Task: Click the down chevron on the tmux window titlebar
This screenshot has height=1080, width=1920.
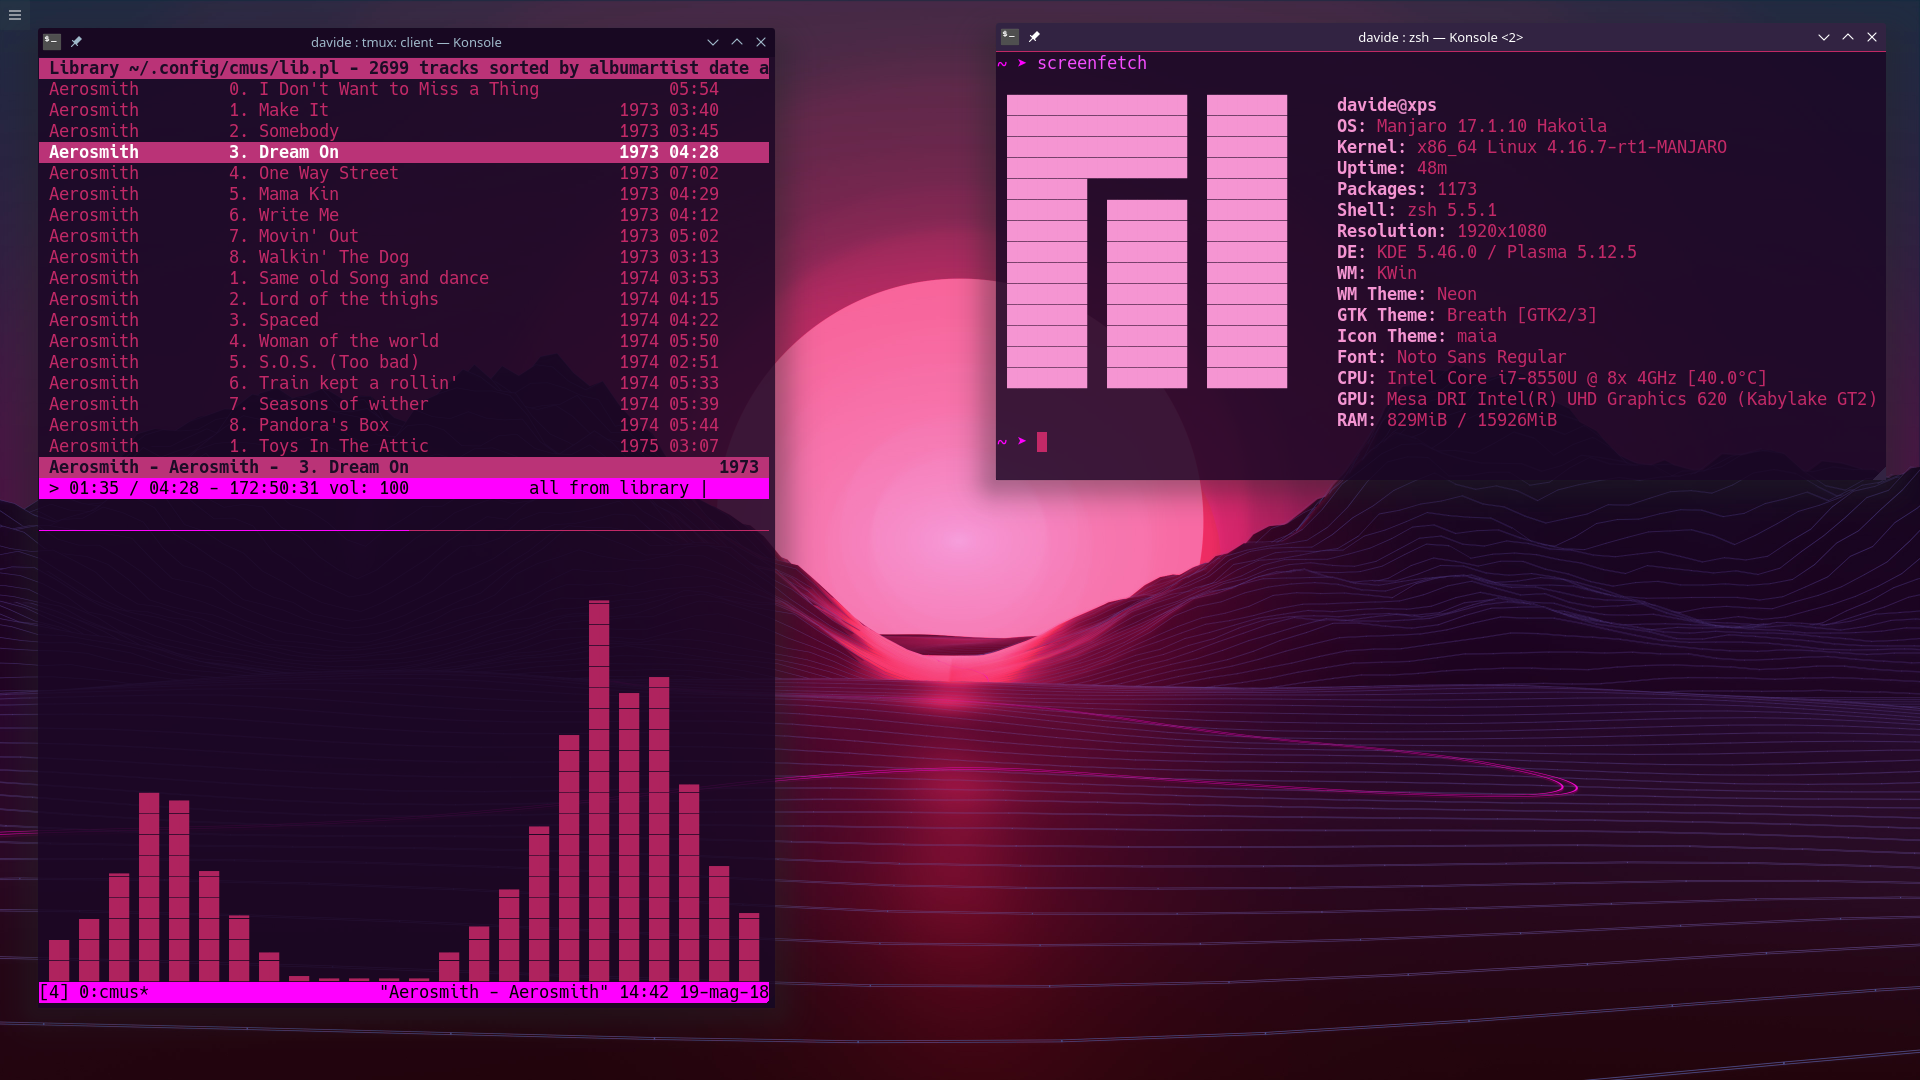Action: tap(713, 42)
